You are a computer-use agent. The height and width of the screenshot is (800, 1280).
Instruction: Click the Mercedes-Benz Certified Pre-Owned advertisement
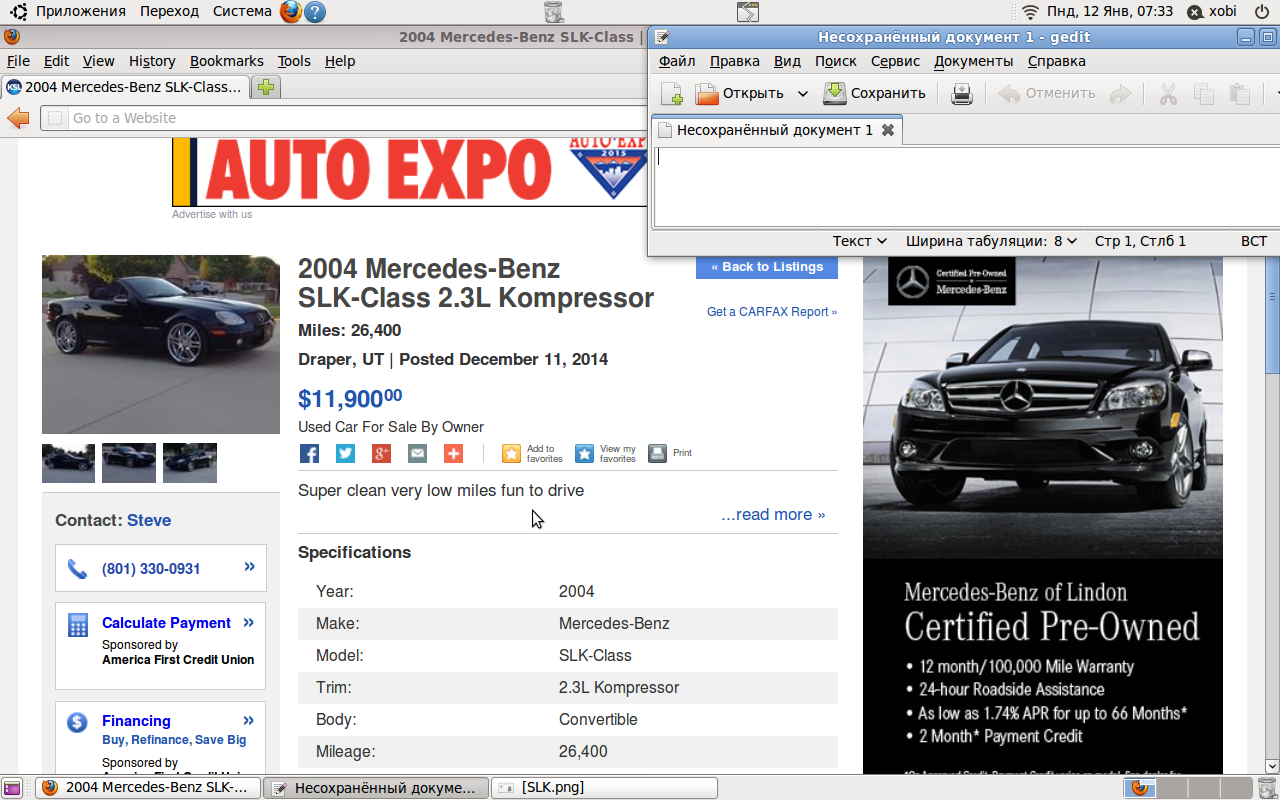(1043, 515)
